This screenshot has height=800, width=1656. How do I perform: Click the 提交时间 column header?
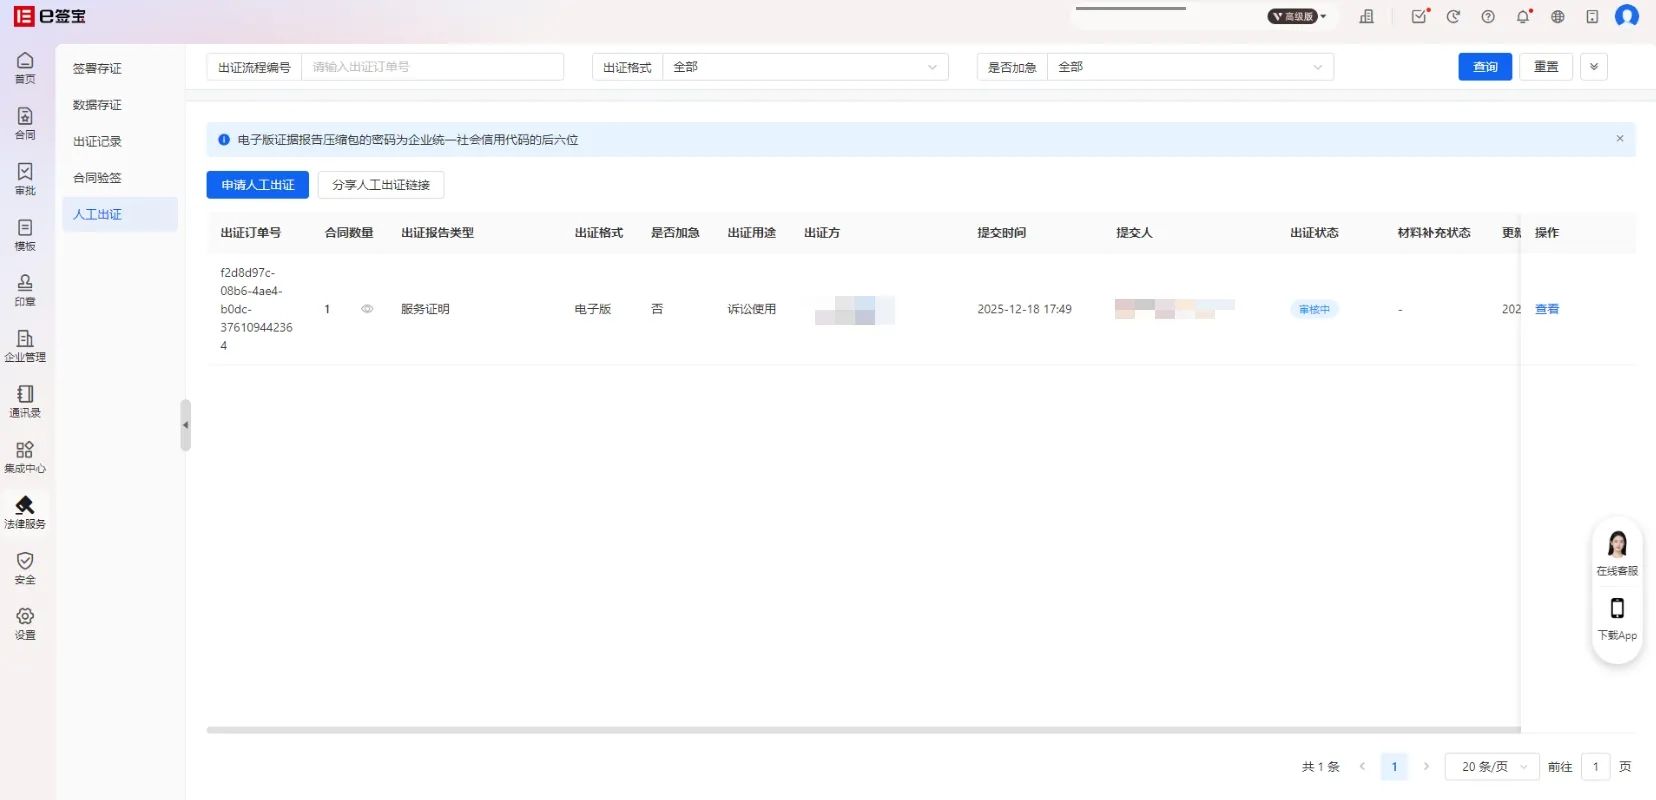[1001, 233]
